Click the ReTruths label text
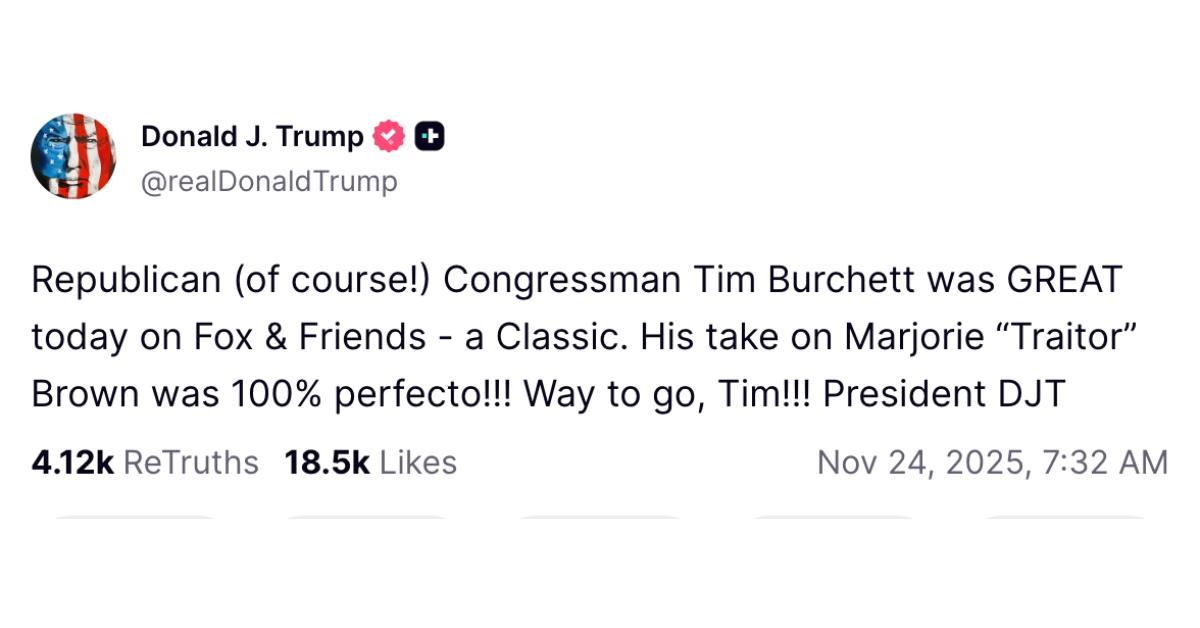This screenshot has width=1200, height=628. point(189,462)
